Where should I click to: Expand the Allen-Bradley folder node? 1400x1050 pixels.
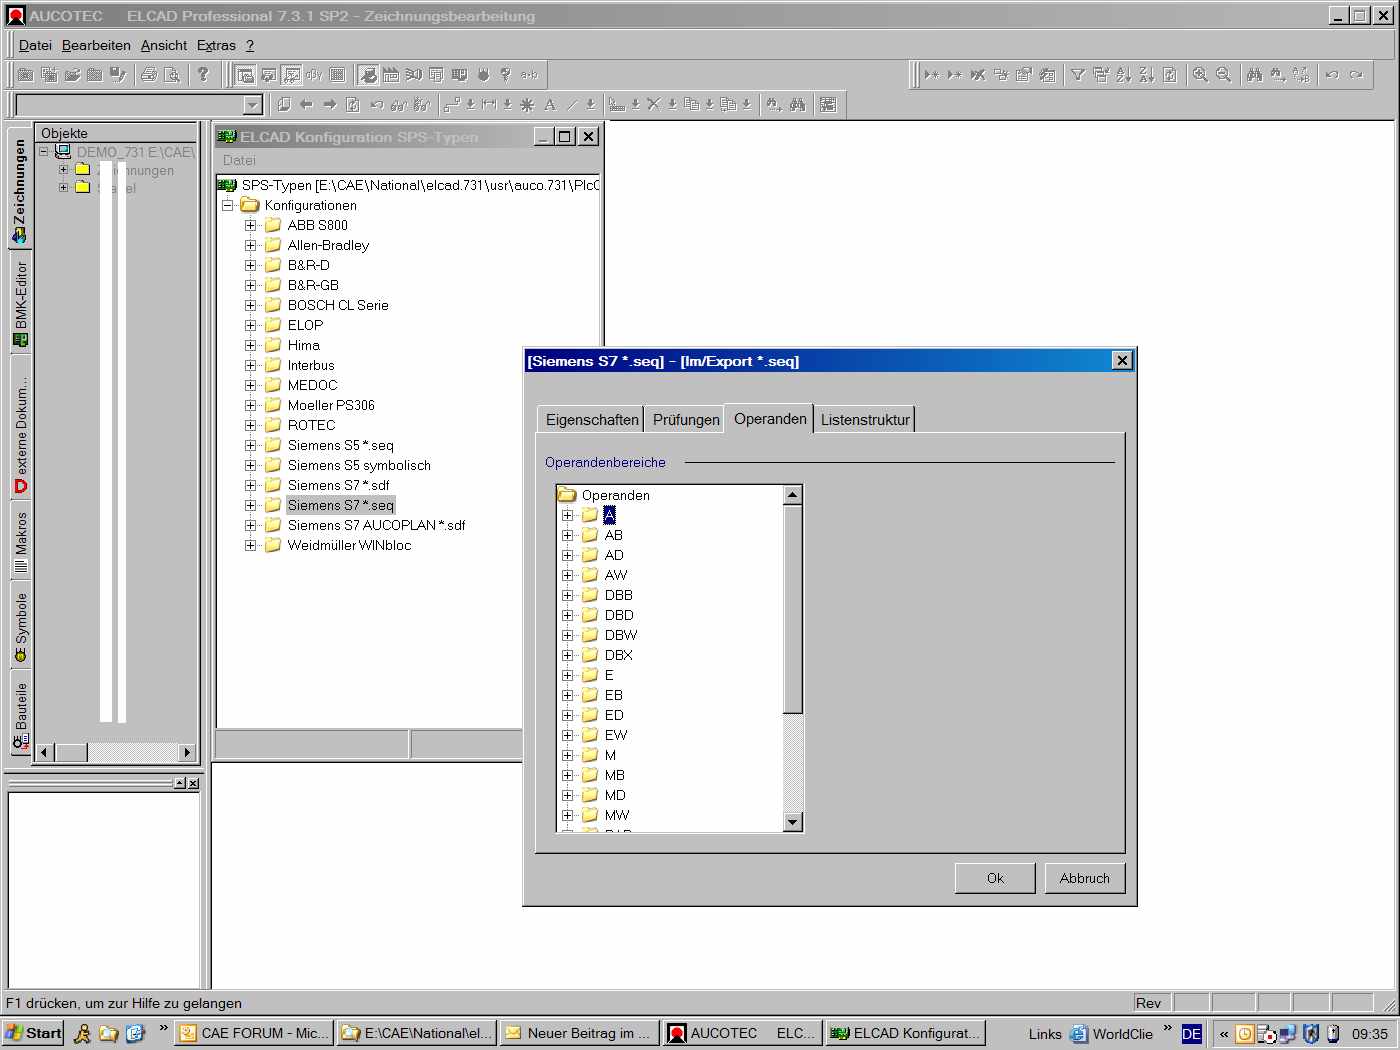250,245
